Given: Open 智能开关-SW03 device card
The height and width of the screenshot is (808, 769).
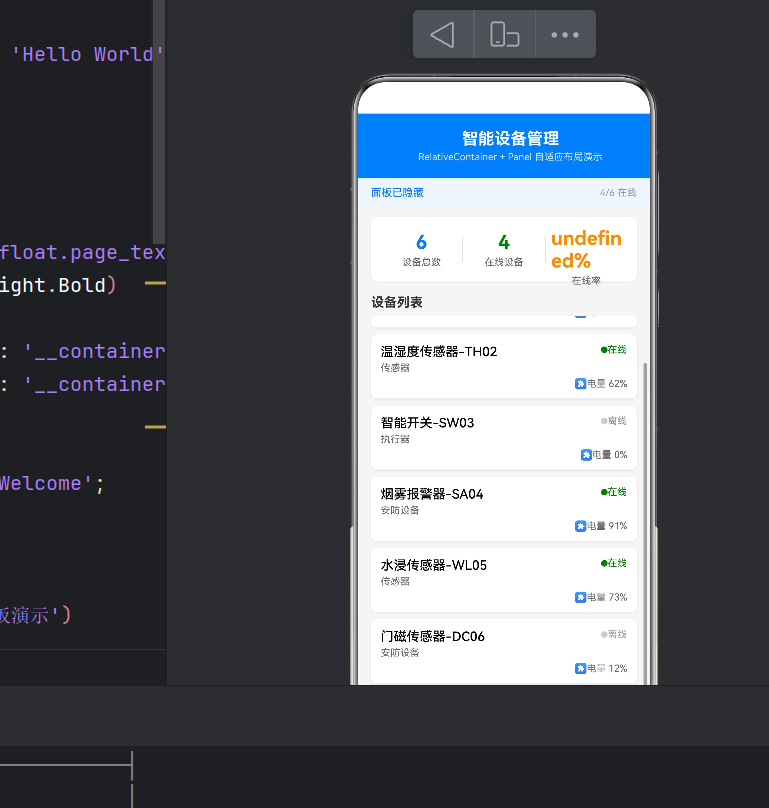Looking at the screenshot, I should 504,437.
